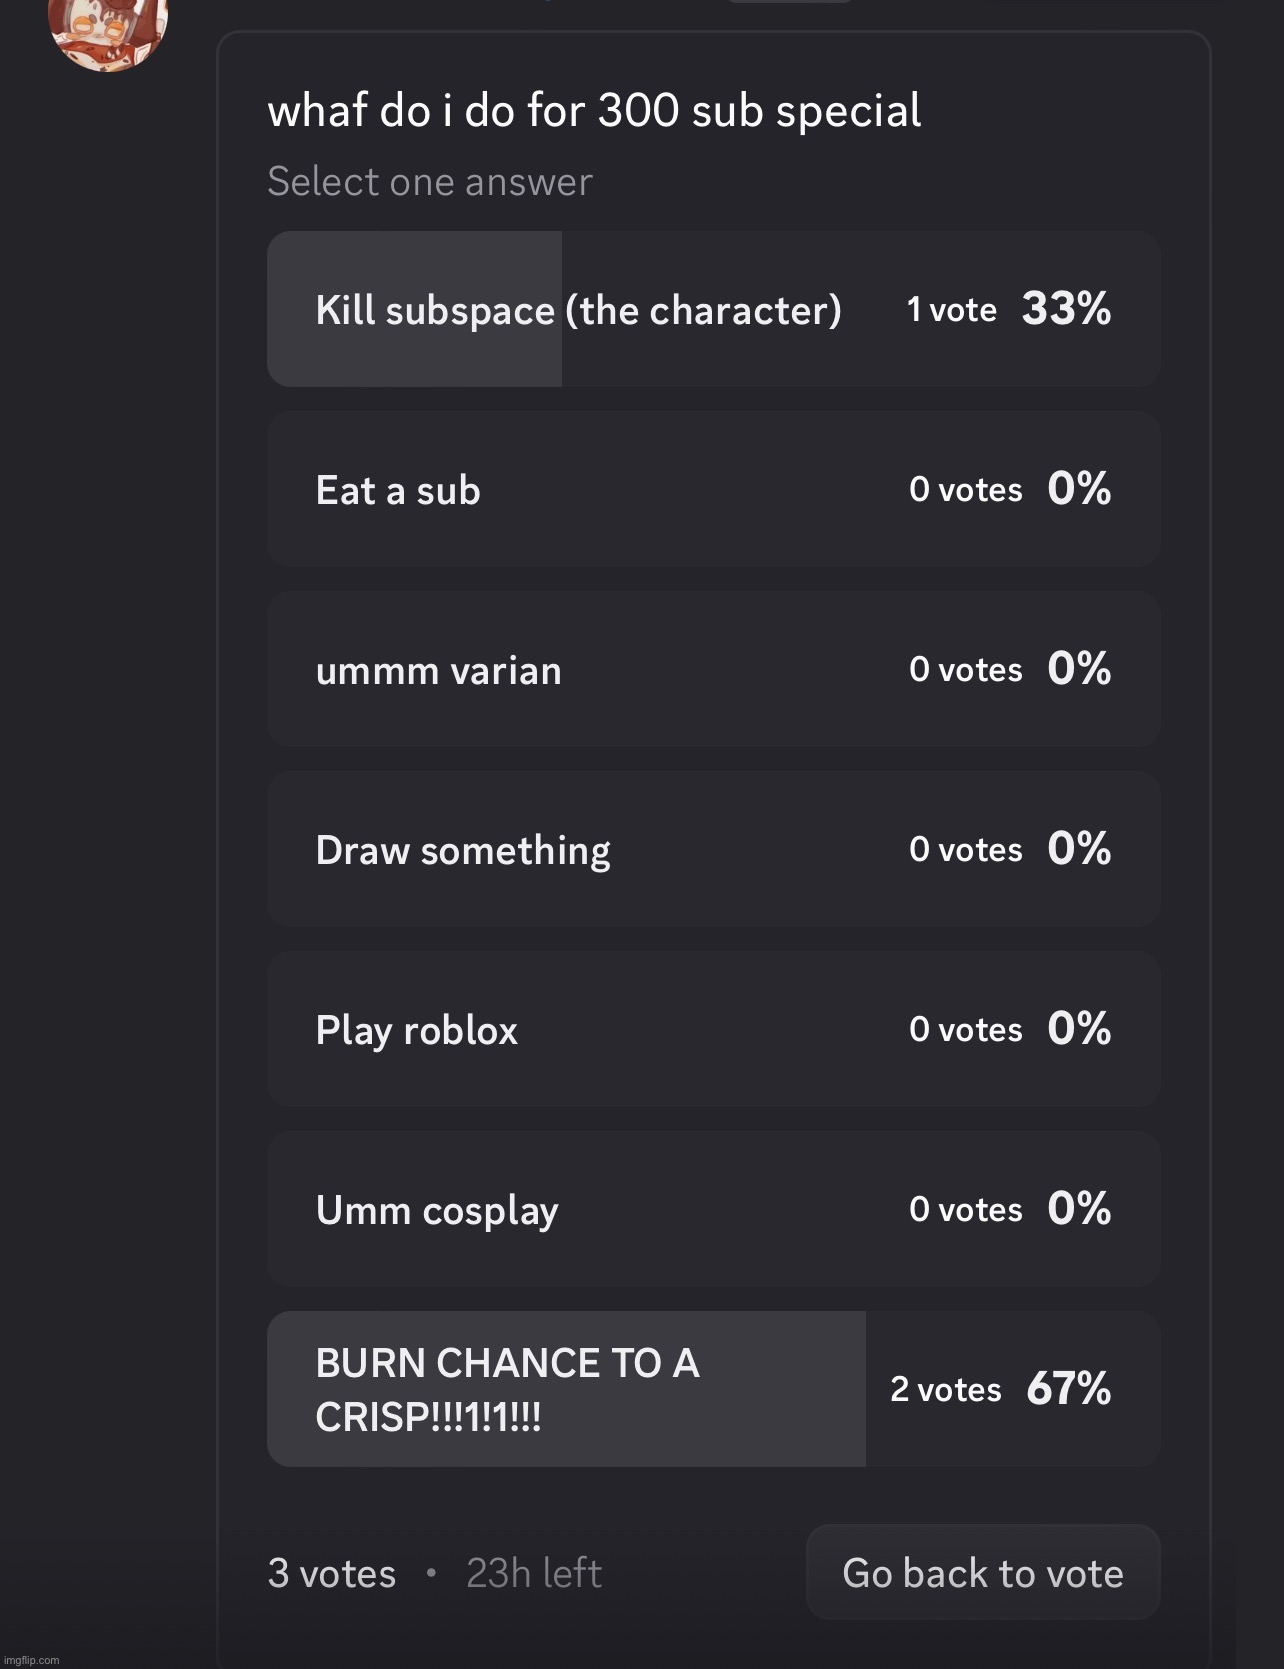Screen dimensions: 1284x1669
Task: Click "Select one answer" subtitle
Action: pos(429,181)
